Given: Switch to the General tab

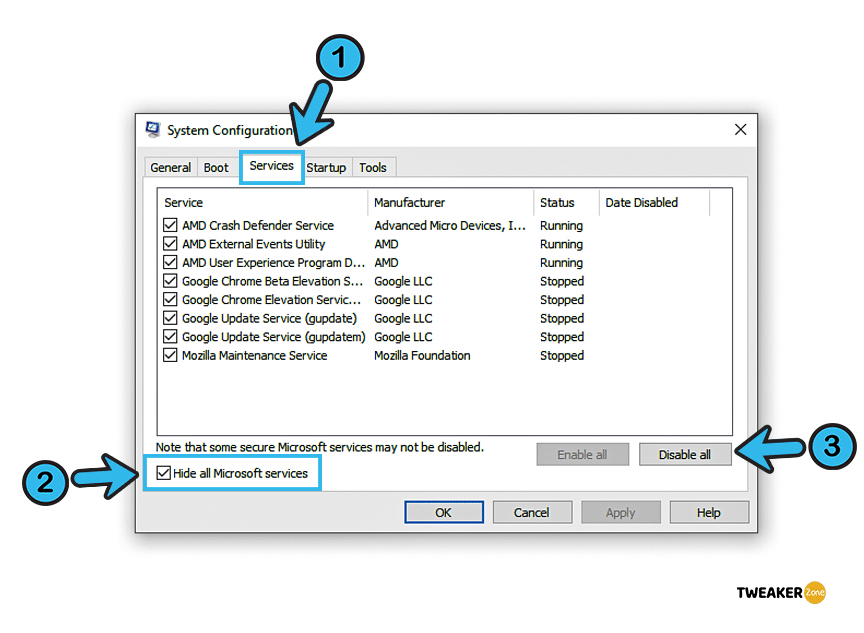Looking at the screenshot, I should [x=170, y=167].
